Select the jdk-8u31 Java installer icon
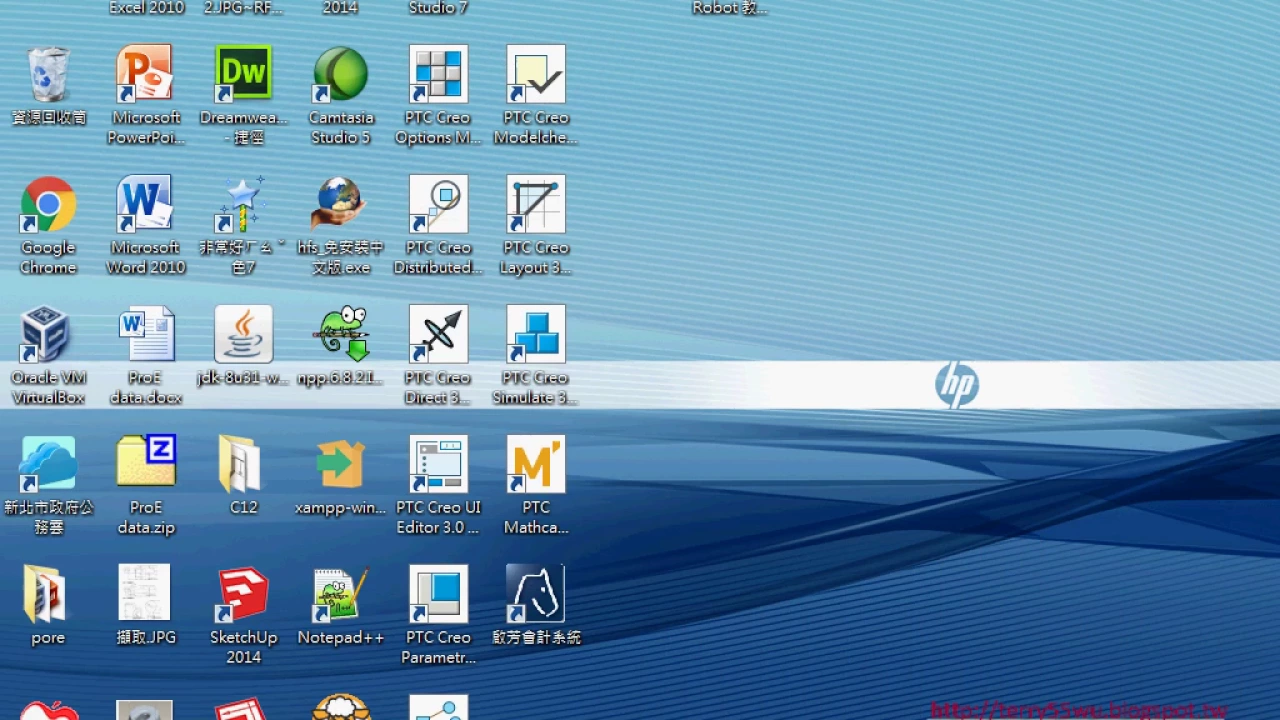This screenshot has width=1280, height=720. 244,334
